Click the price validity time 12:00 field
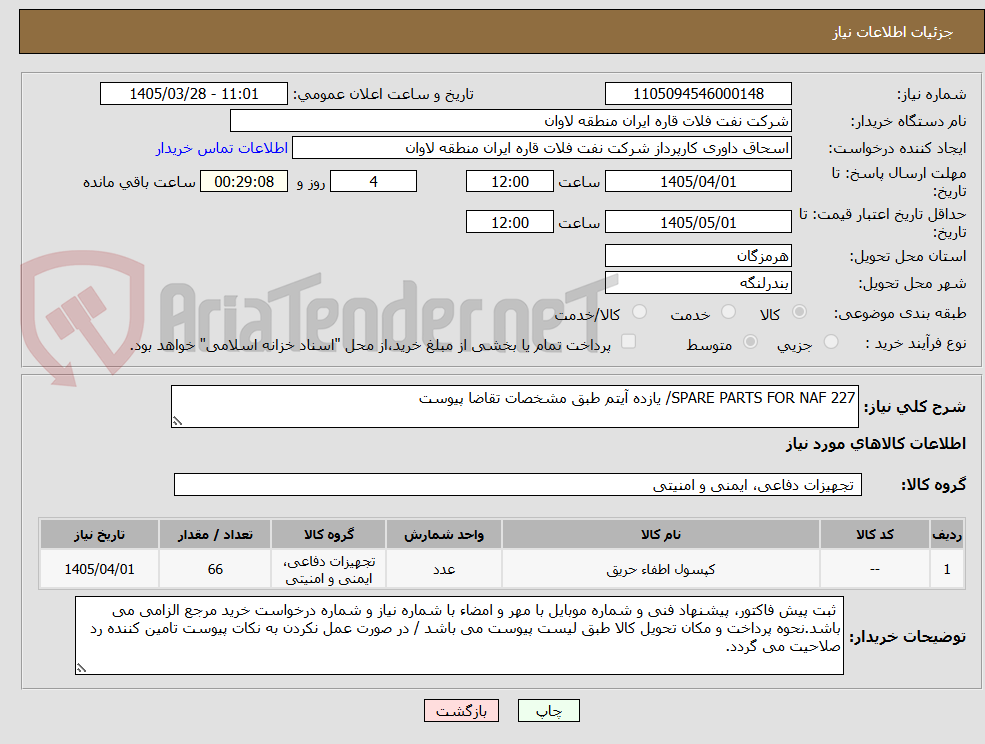The width and height of the screenshot is (985, 744). tap(509, 222)
